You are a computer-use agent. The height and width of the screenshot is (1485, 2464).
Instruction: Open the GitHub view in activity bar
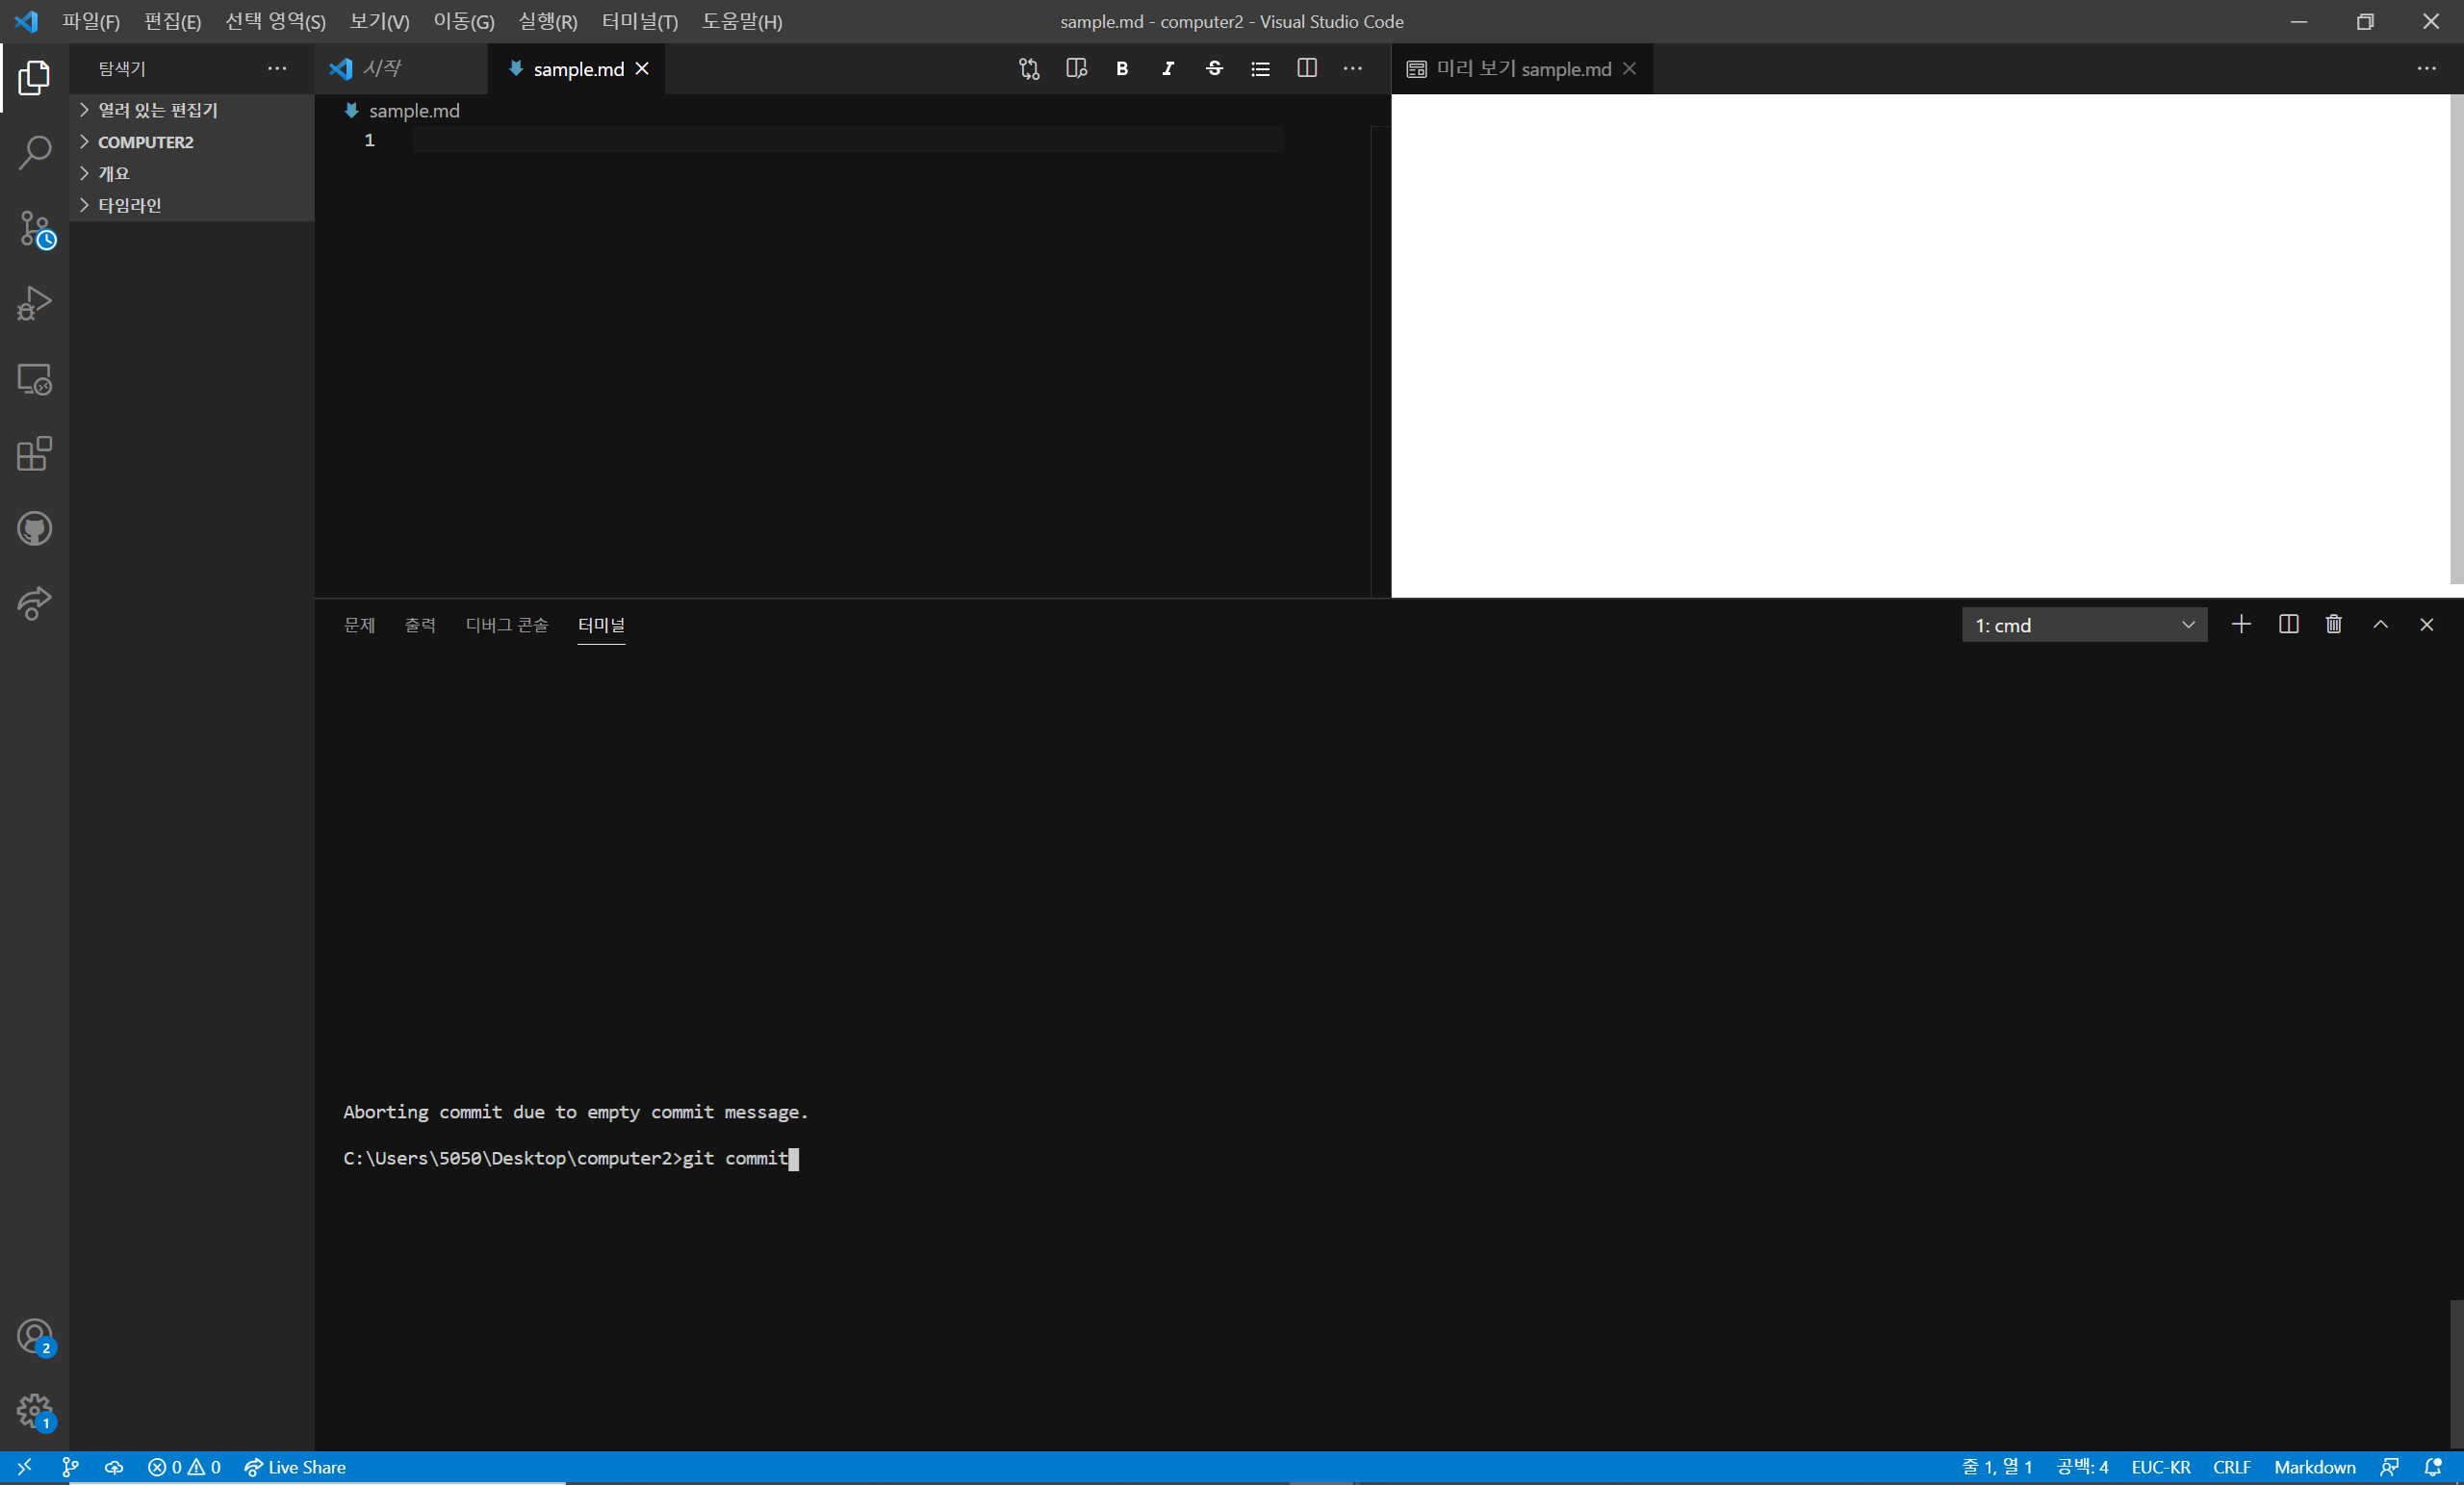tap(34, 529)
